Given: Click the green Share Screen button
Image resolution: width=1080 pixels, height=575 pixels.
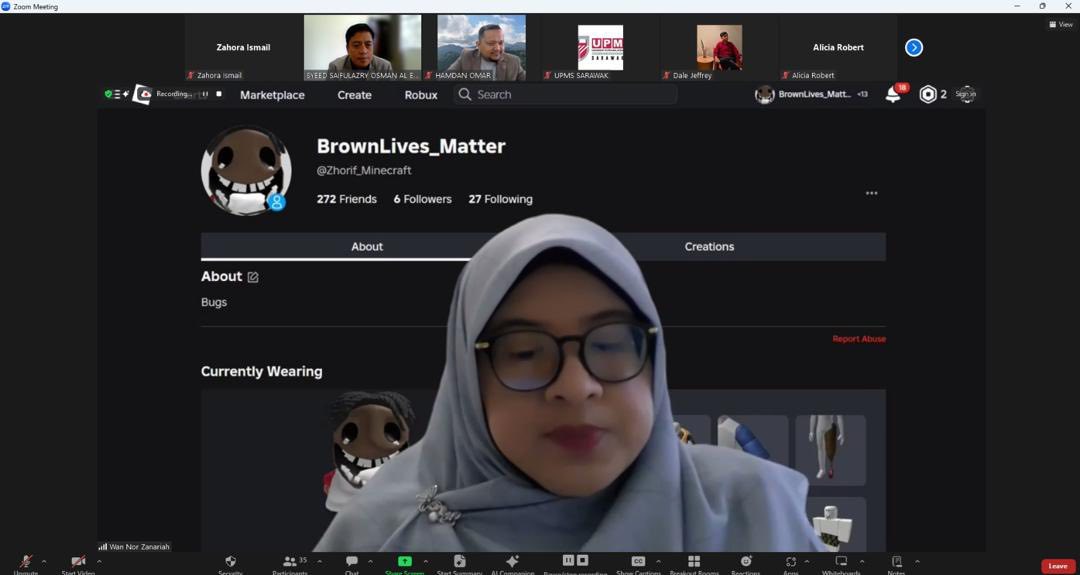Looking at the screenshot, I should point(404,564).
